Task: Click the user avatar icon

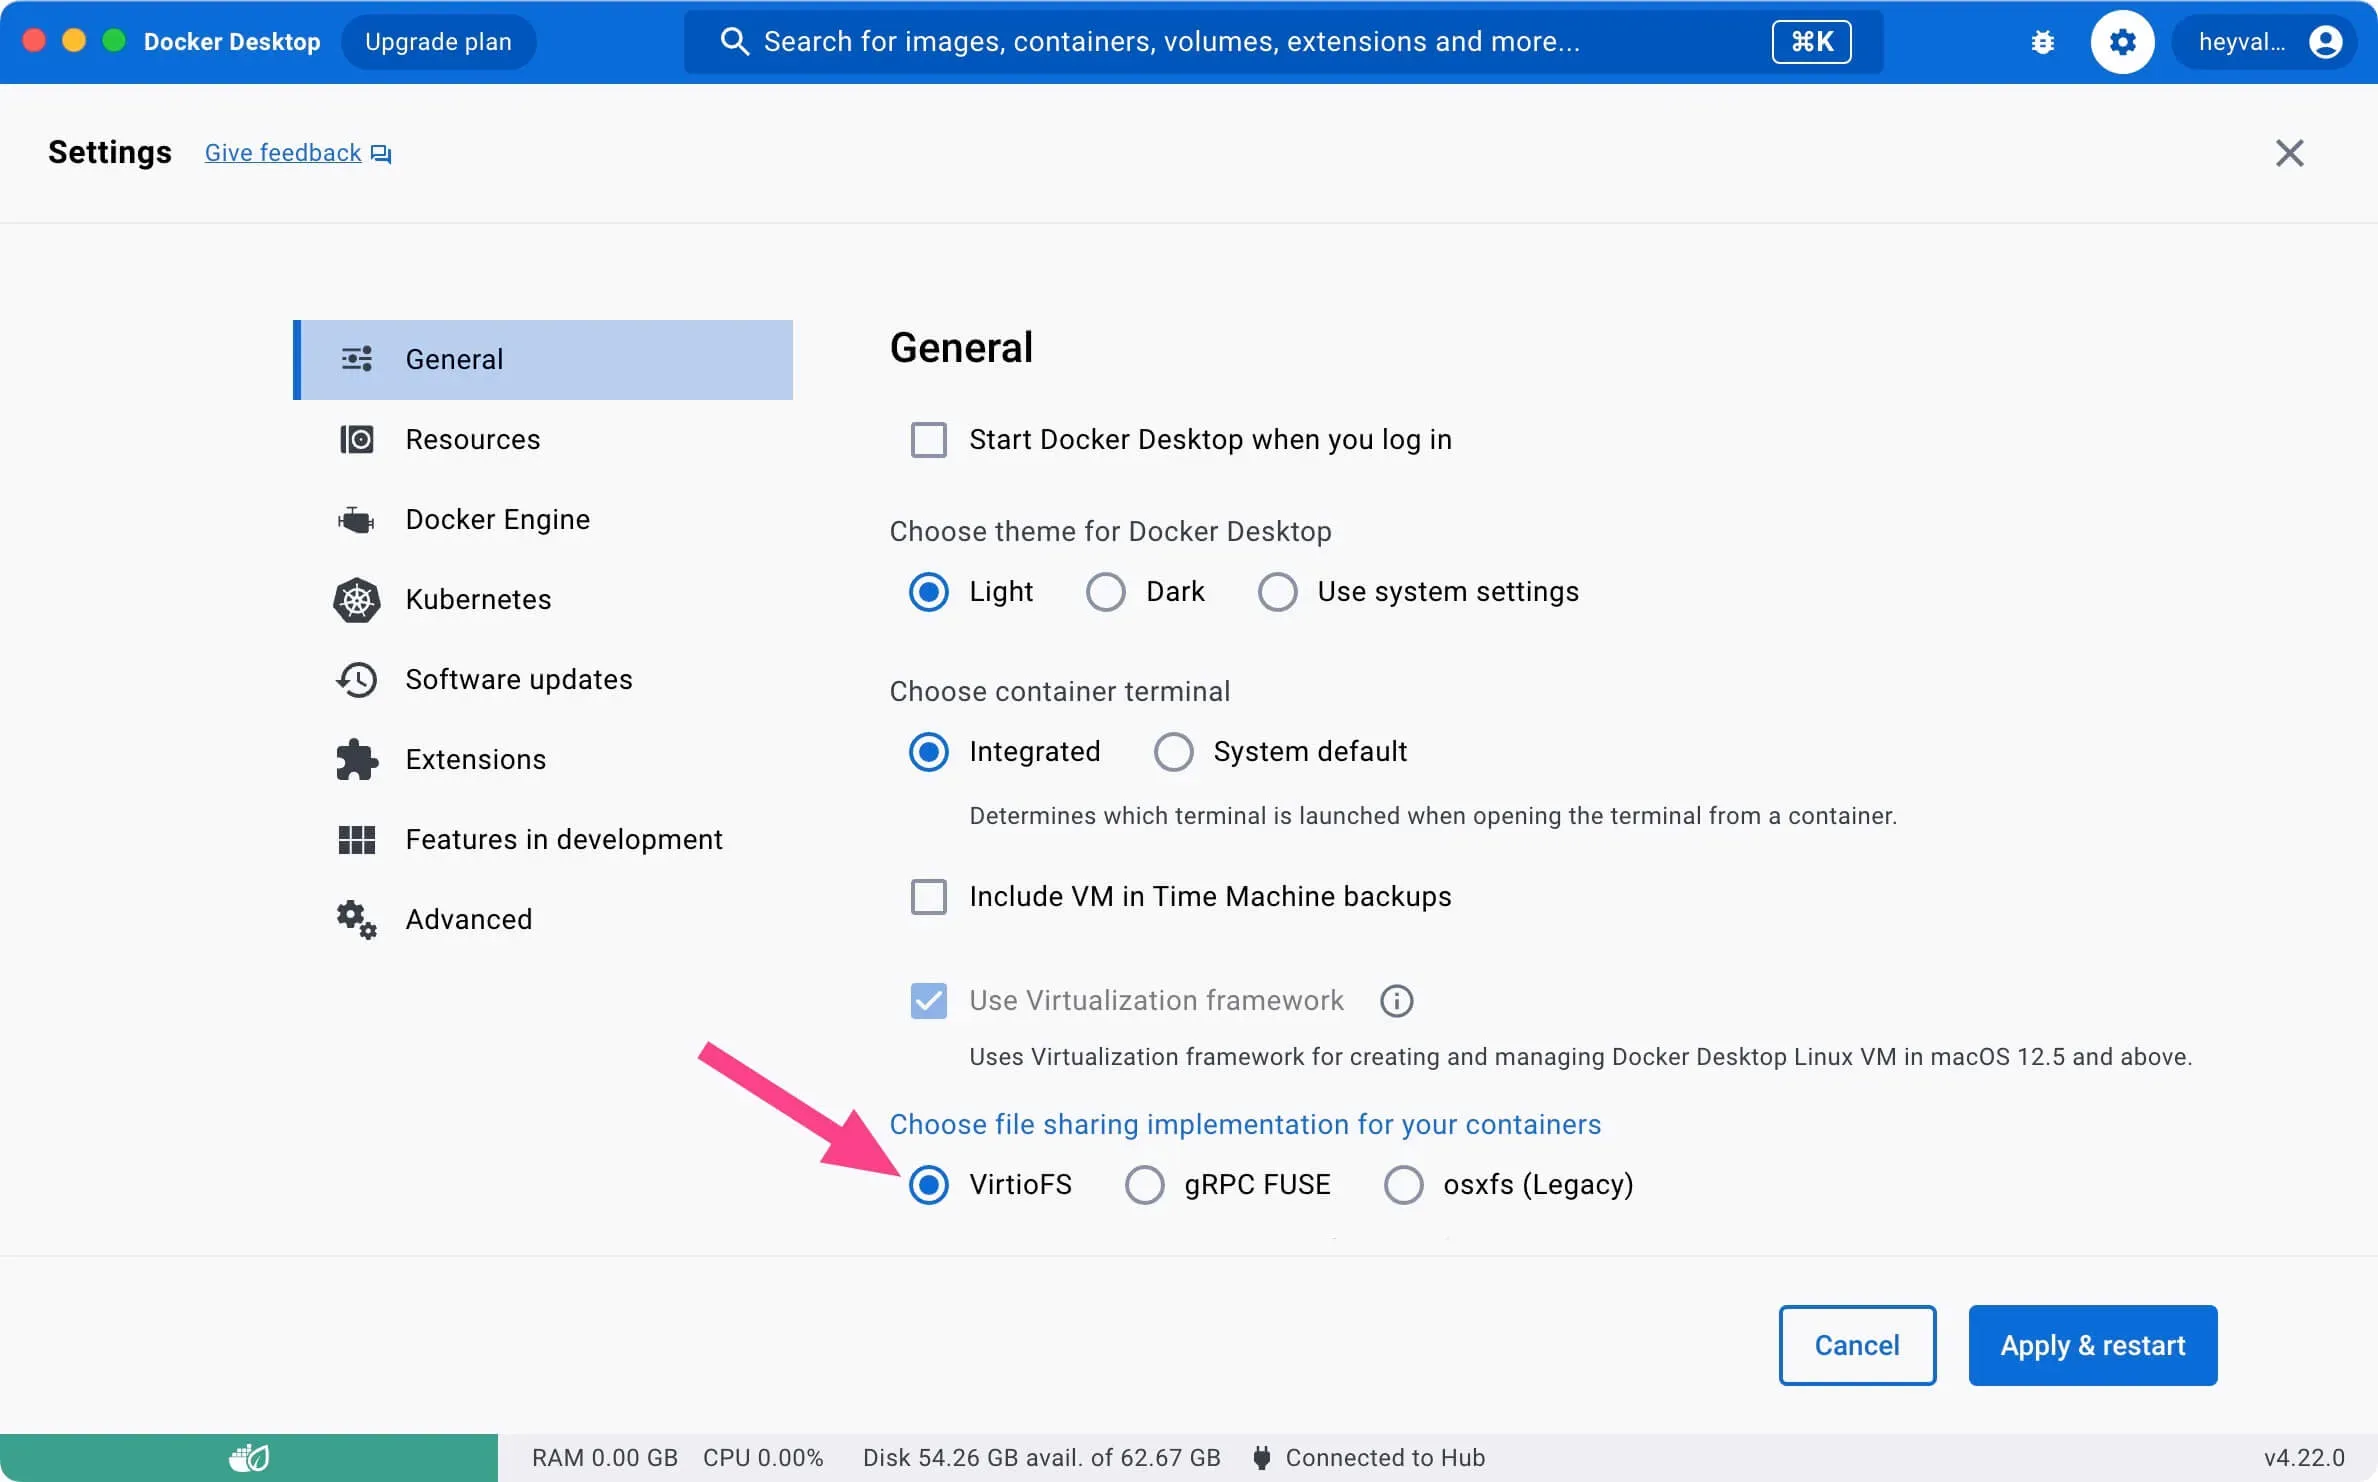Action: tap(2326, 42)
